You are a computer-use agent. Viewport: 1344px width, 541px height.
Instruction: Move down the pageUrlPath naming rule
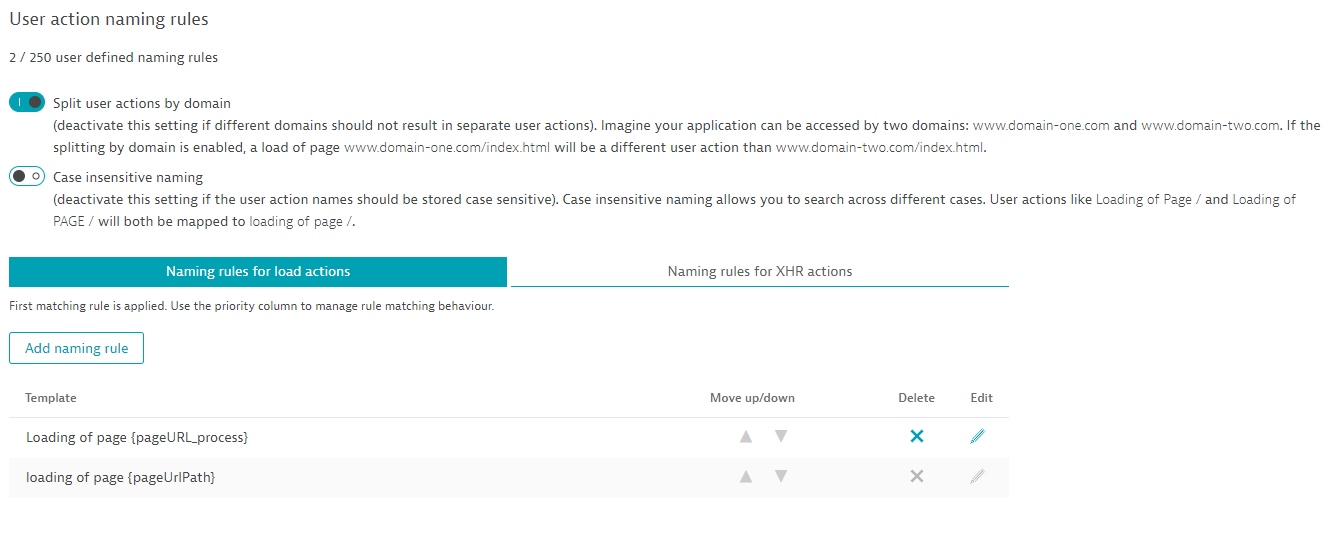coord(781,477)
